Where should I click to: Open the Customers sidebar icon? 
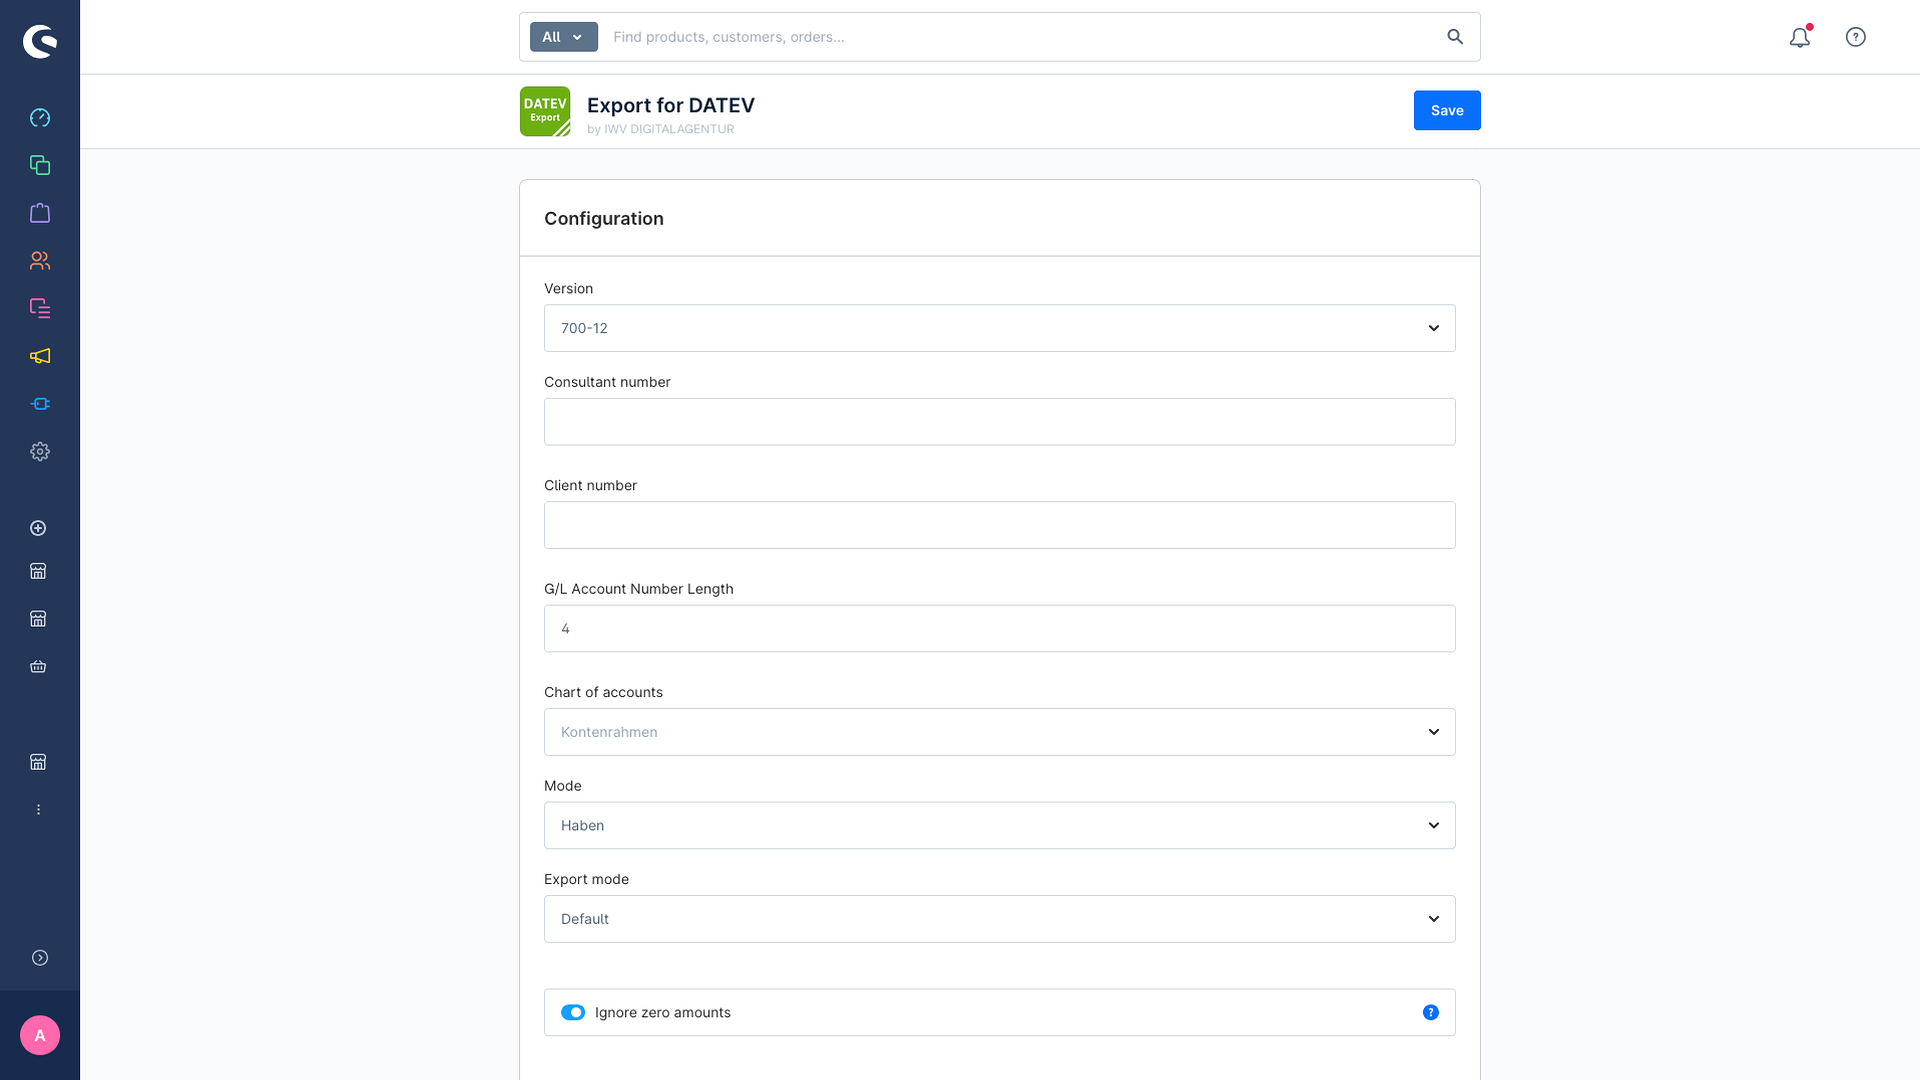(x=40, y=261)
